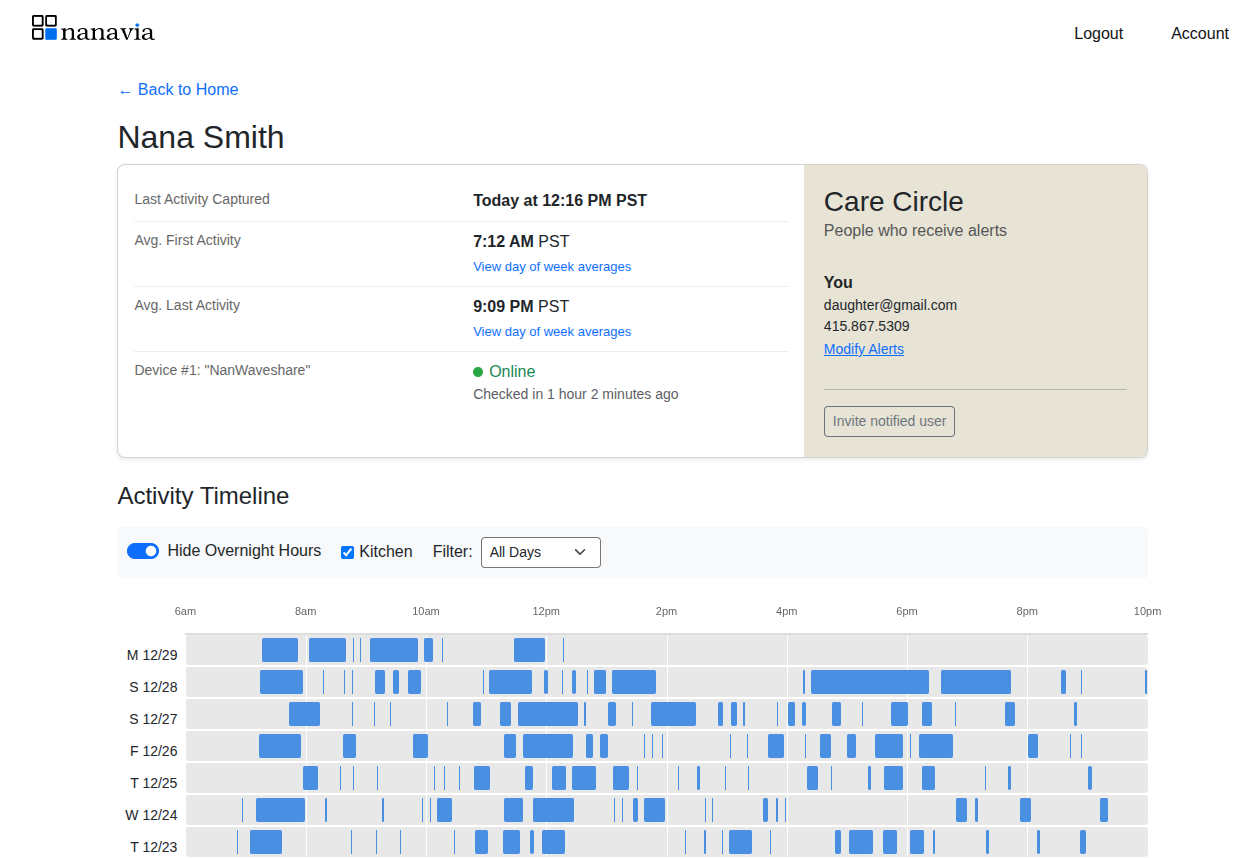Open the Account menu
Viewport: 1260px width, 858px height.
tap(1199, 33)
